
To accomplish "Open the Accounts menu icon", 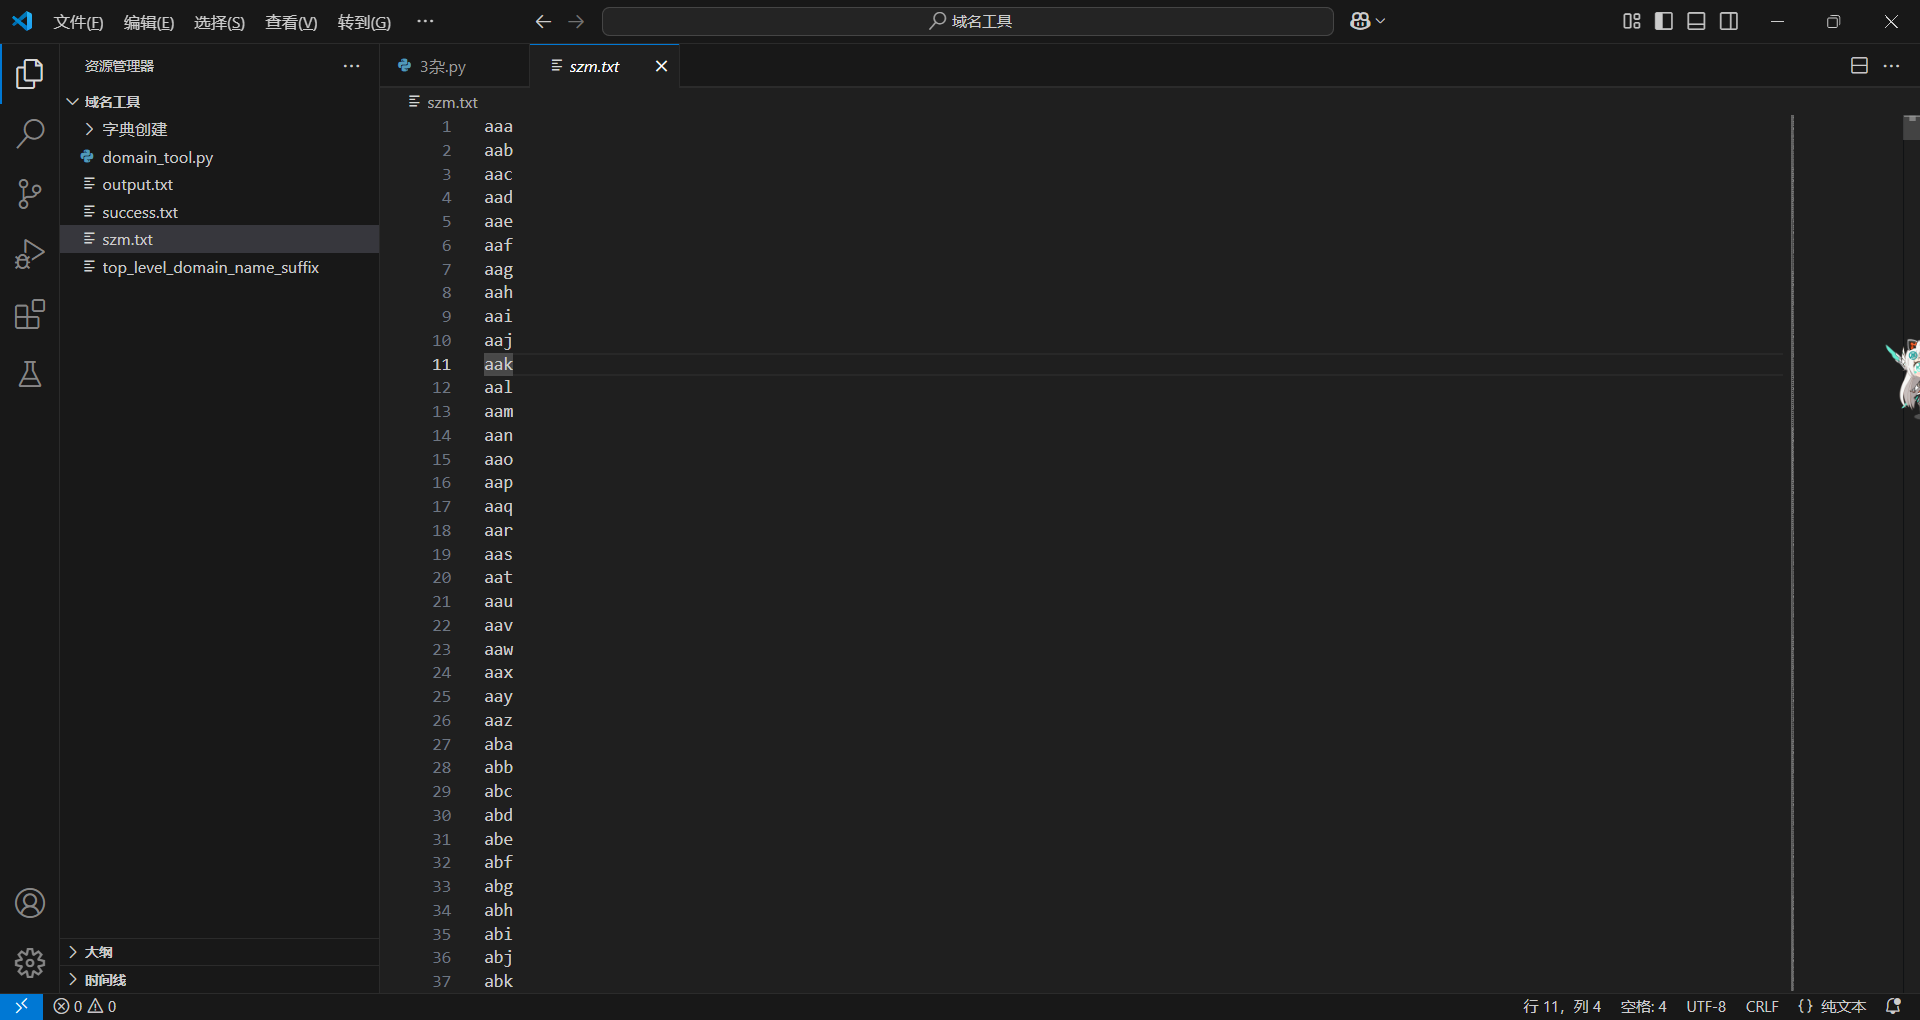I will point(30,903).
